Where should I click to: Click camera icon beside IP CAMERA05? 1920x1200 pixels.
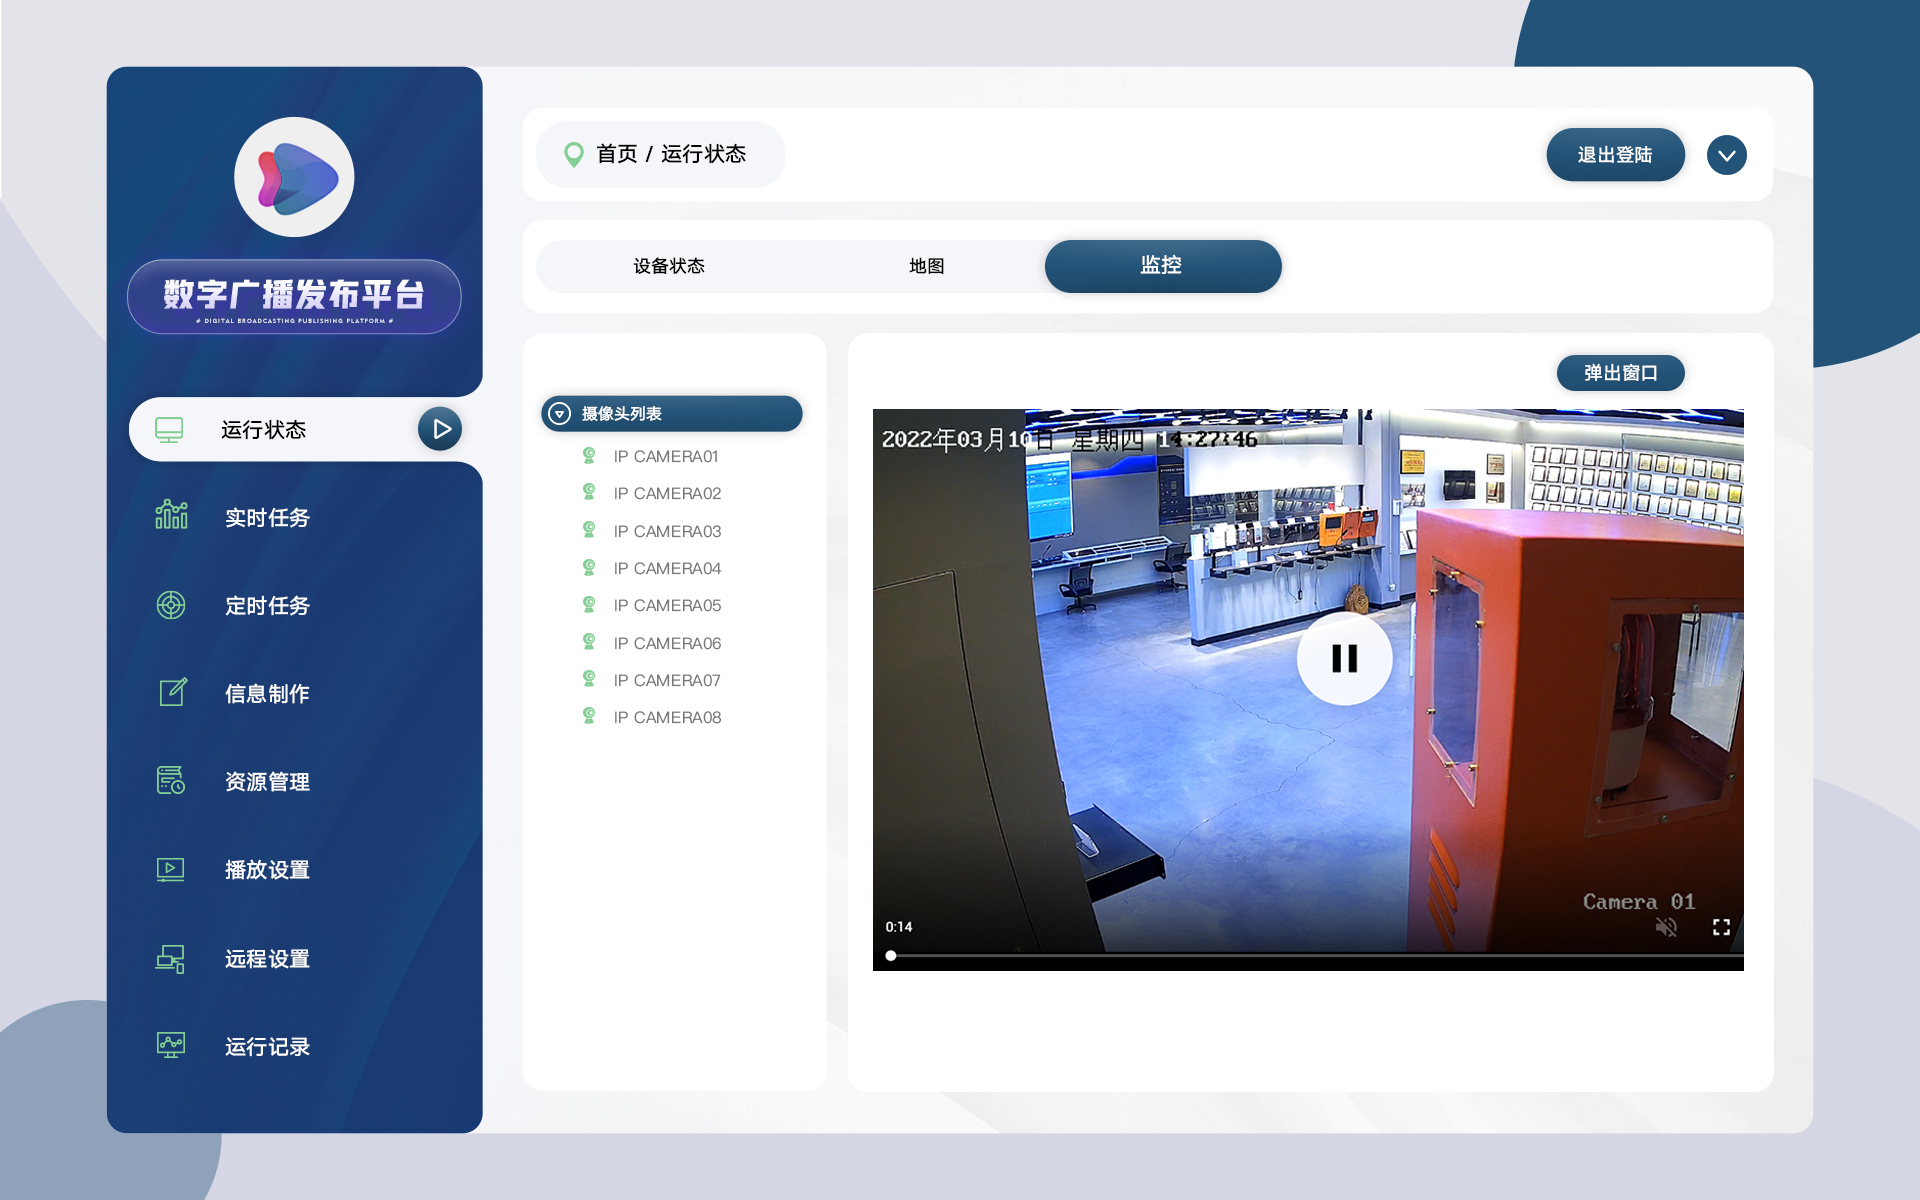point(589,605)
